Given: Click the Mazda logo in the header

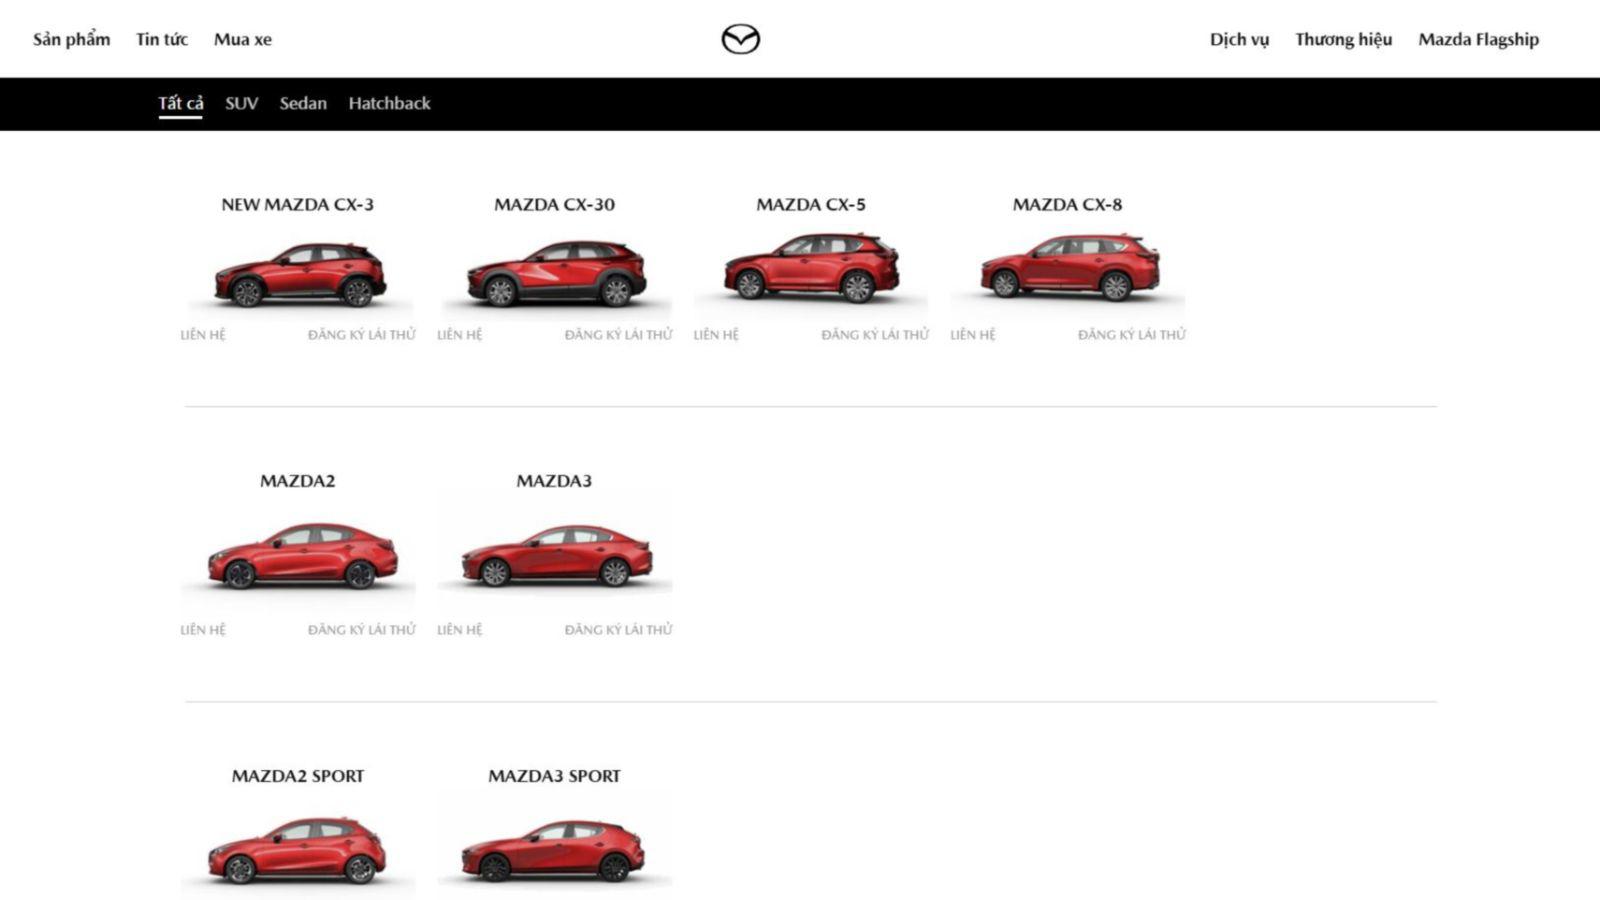Looking at the screenshot, I should 740,39.
